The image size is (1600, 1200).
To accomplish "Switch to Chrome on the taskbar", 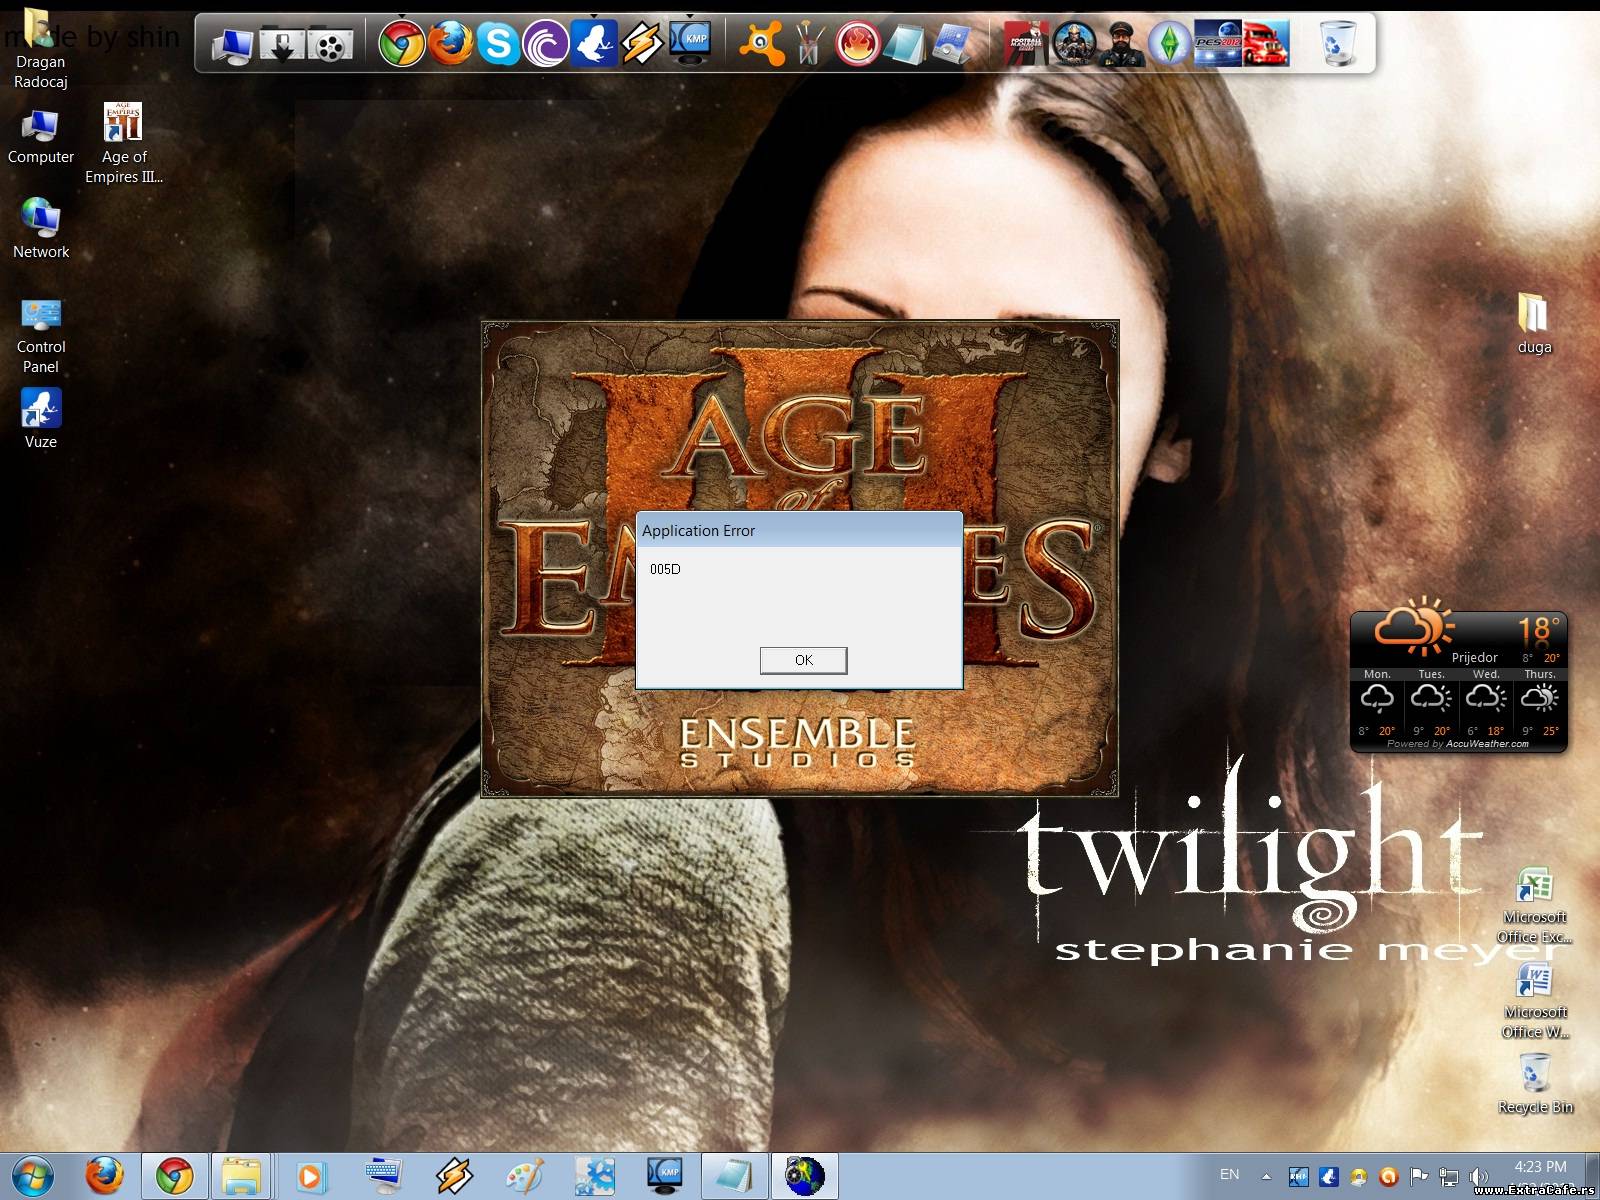I will coord(175,1176).
